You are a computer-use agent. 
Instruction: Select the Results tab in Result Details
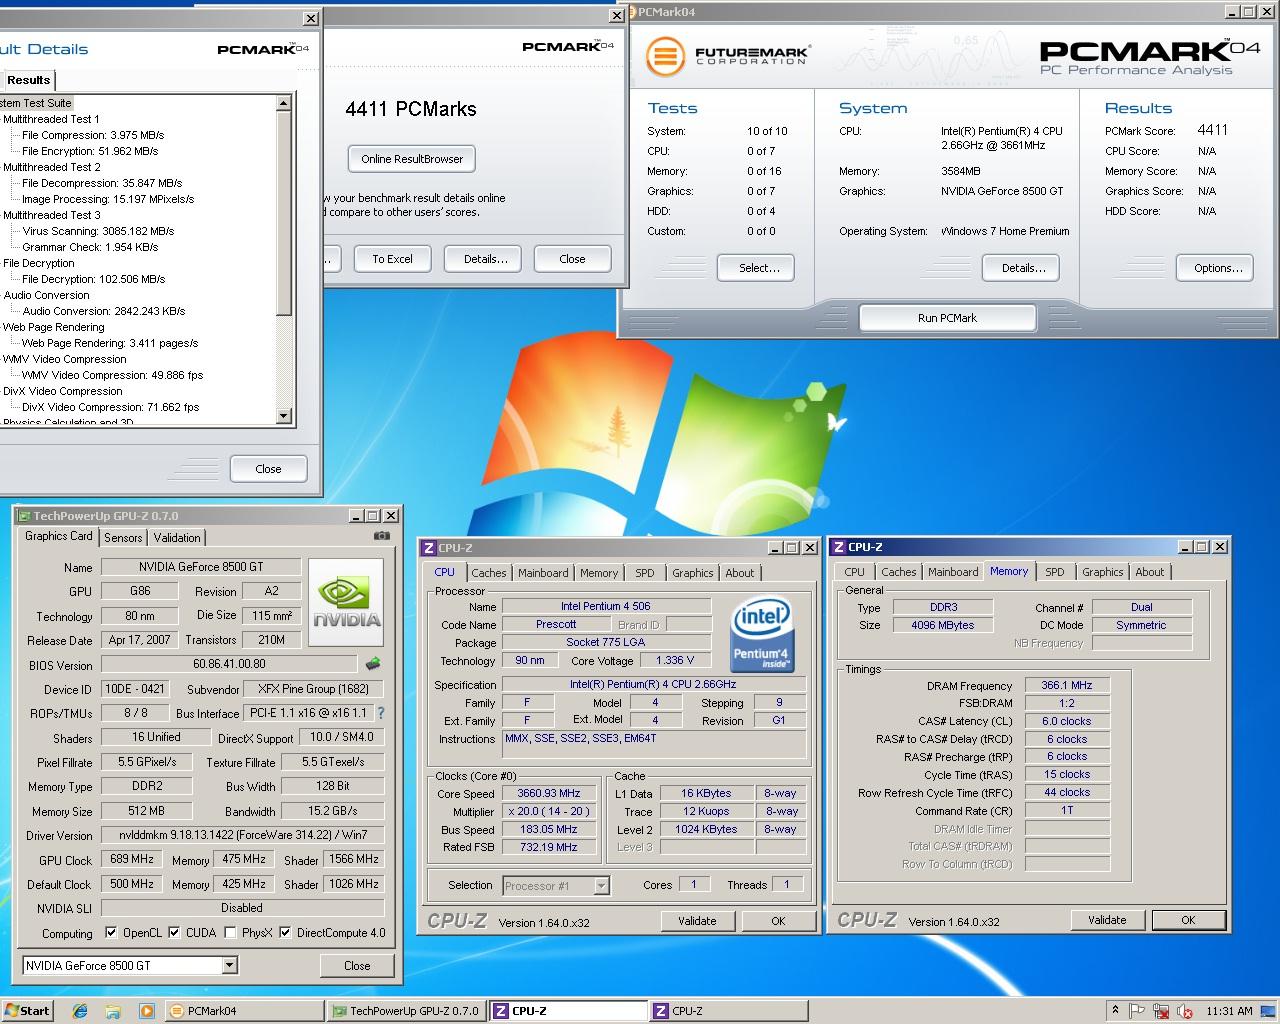click(x=28, y=80)
